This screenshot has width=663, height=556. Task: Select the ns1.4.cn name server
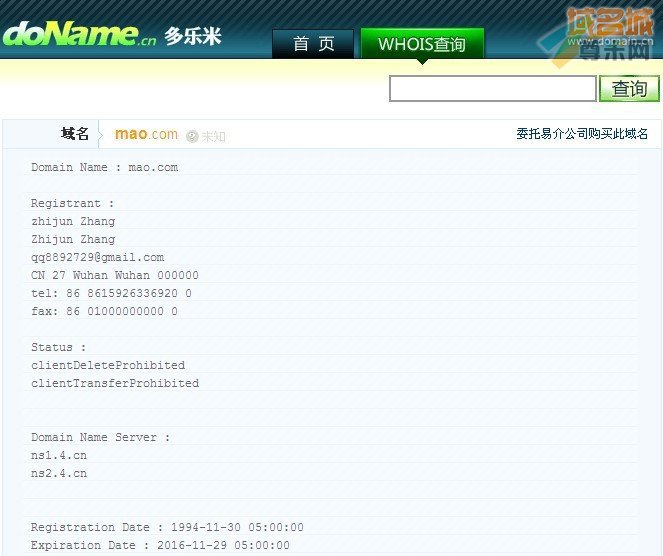(59, 455)
